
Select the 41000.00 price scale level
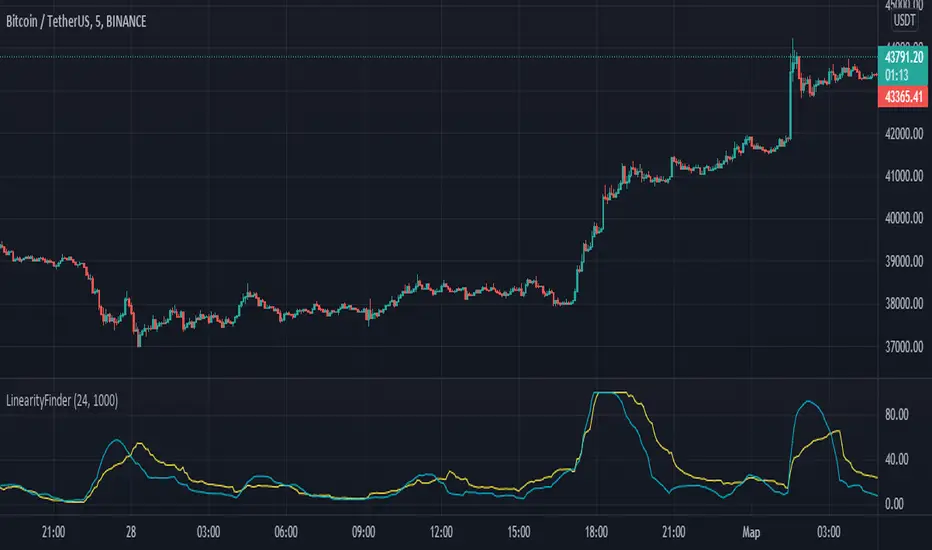coord(904,177)
